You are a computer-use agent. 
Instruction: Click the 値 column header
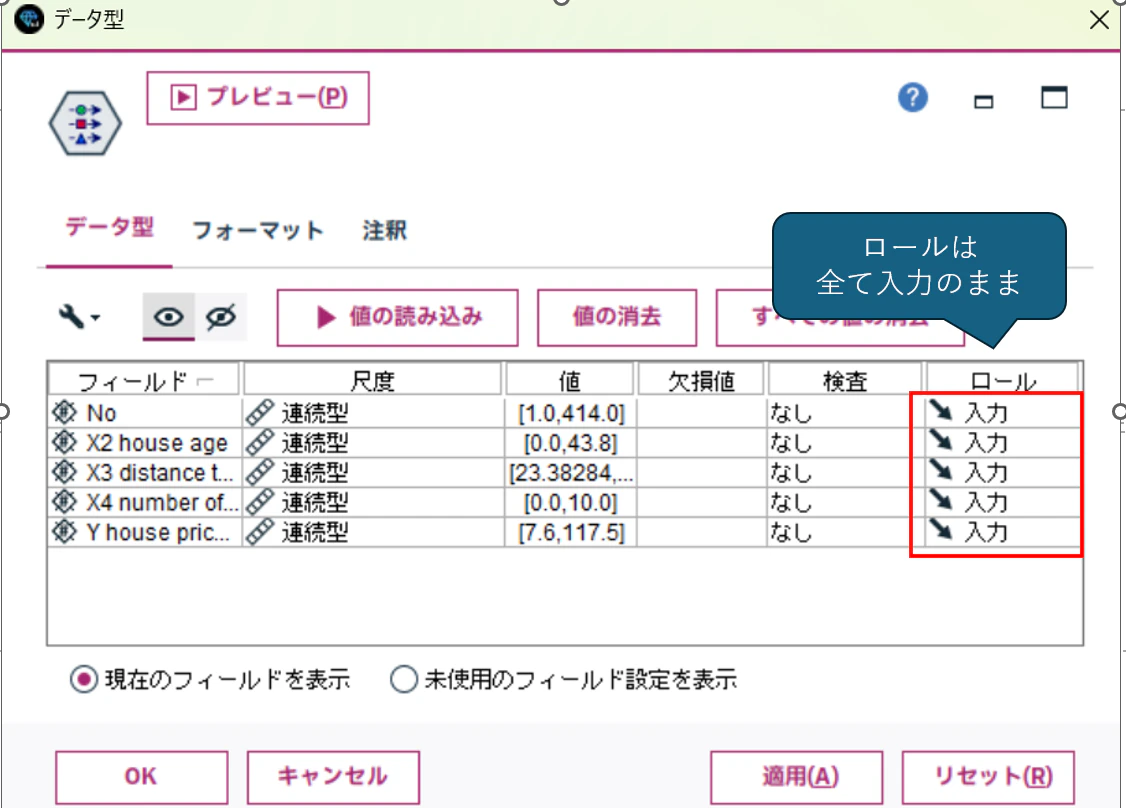click(570, 381)
